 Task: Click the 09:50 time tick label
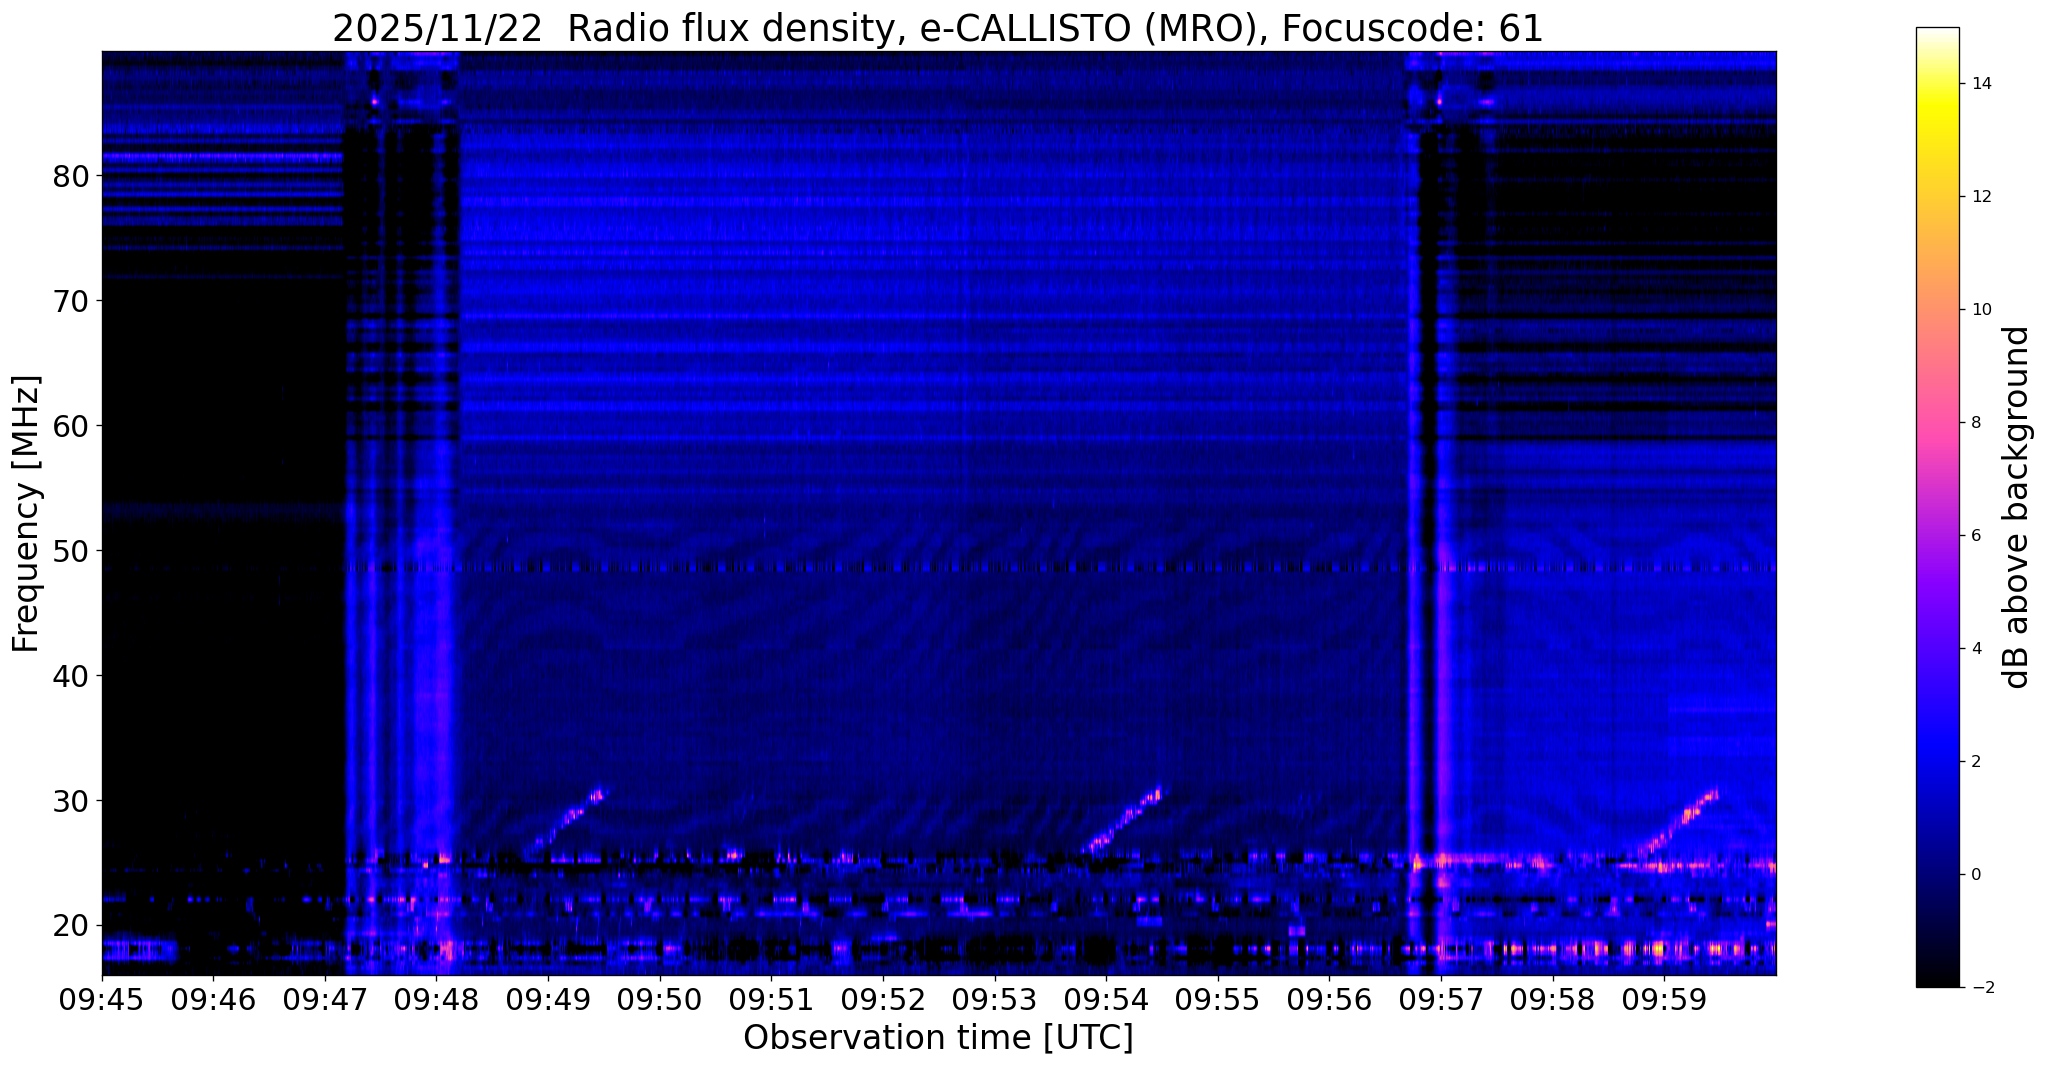[660, 998]
